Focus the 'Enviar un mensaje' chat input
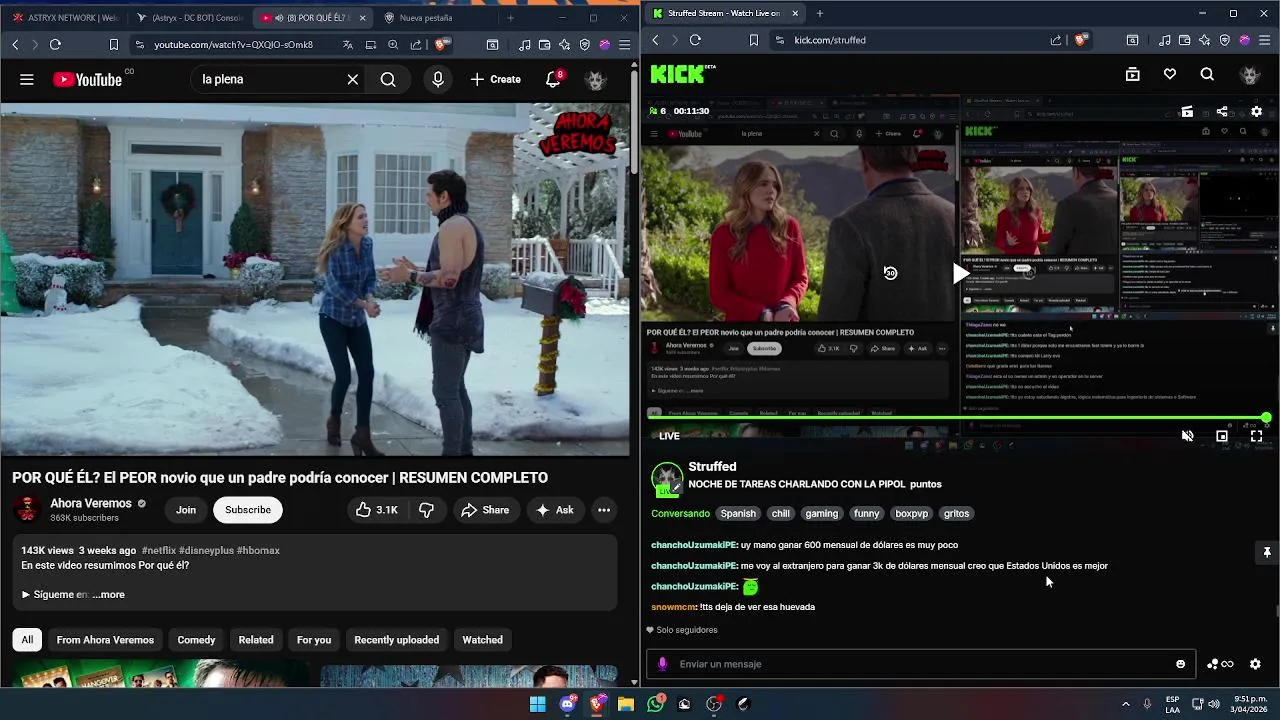 pyautogui.click(x=920, y=664)
